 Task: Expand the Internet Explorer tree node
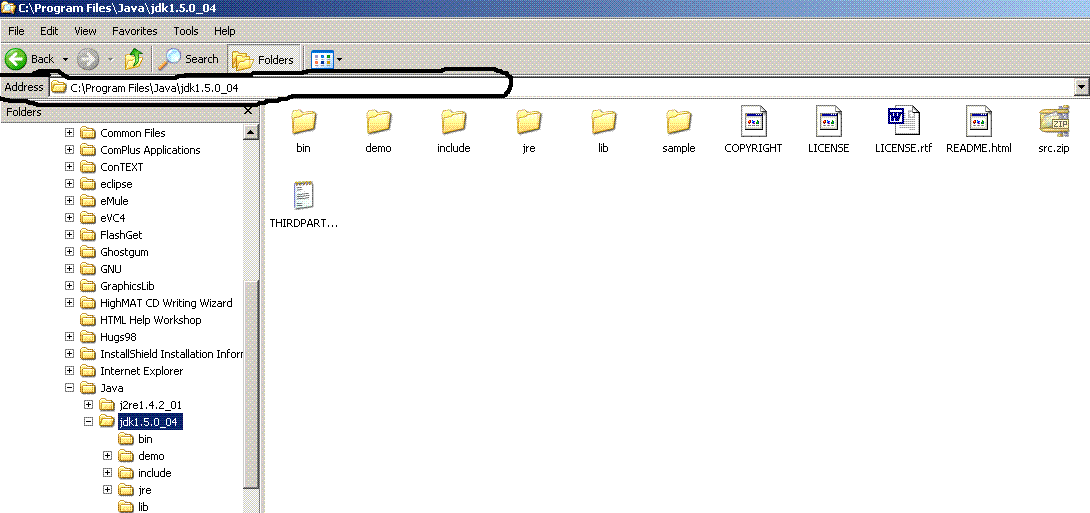70,371
